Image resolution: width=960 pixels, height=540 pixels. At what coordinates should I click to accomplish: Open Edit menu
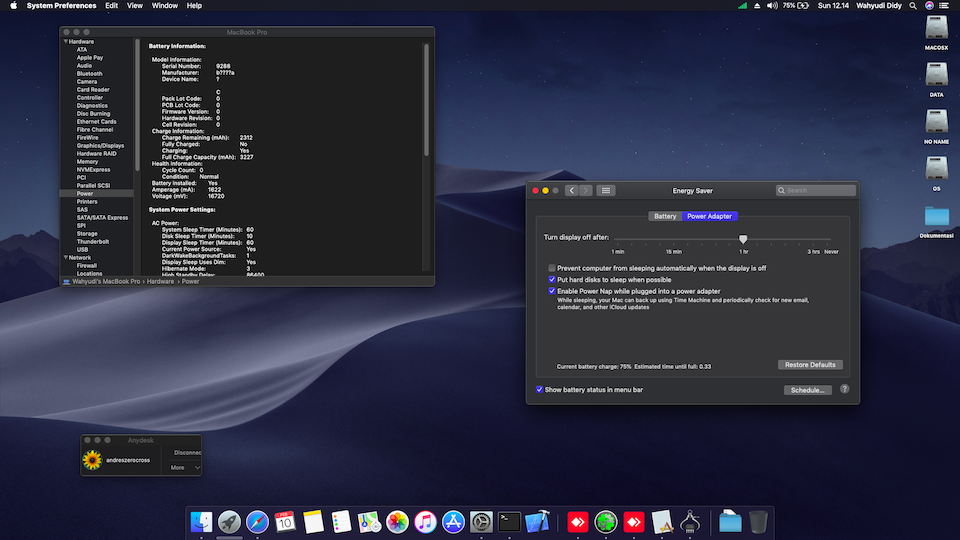point(111,6)
